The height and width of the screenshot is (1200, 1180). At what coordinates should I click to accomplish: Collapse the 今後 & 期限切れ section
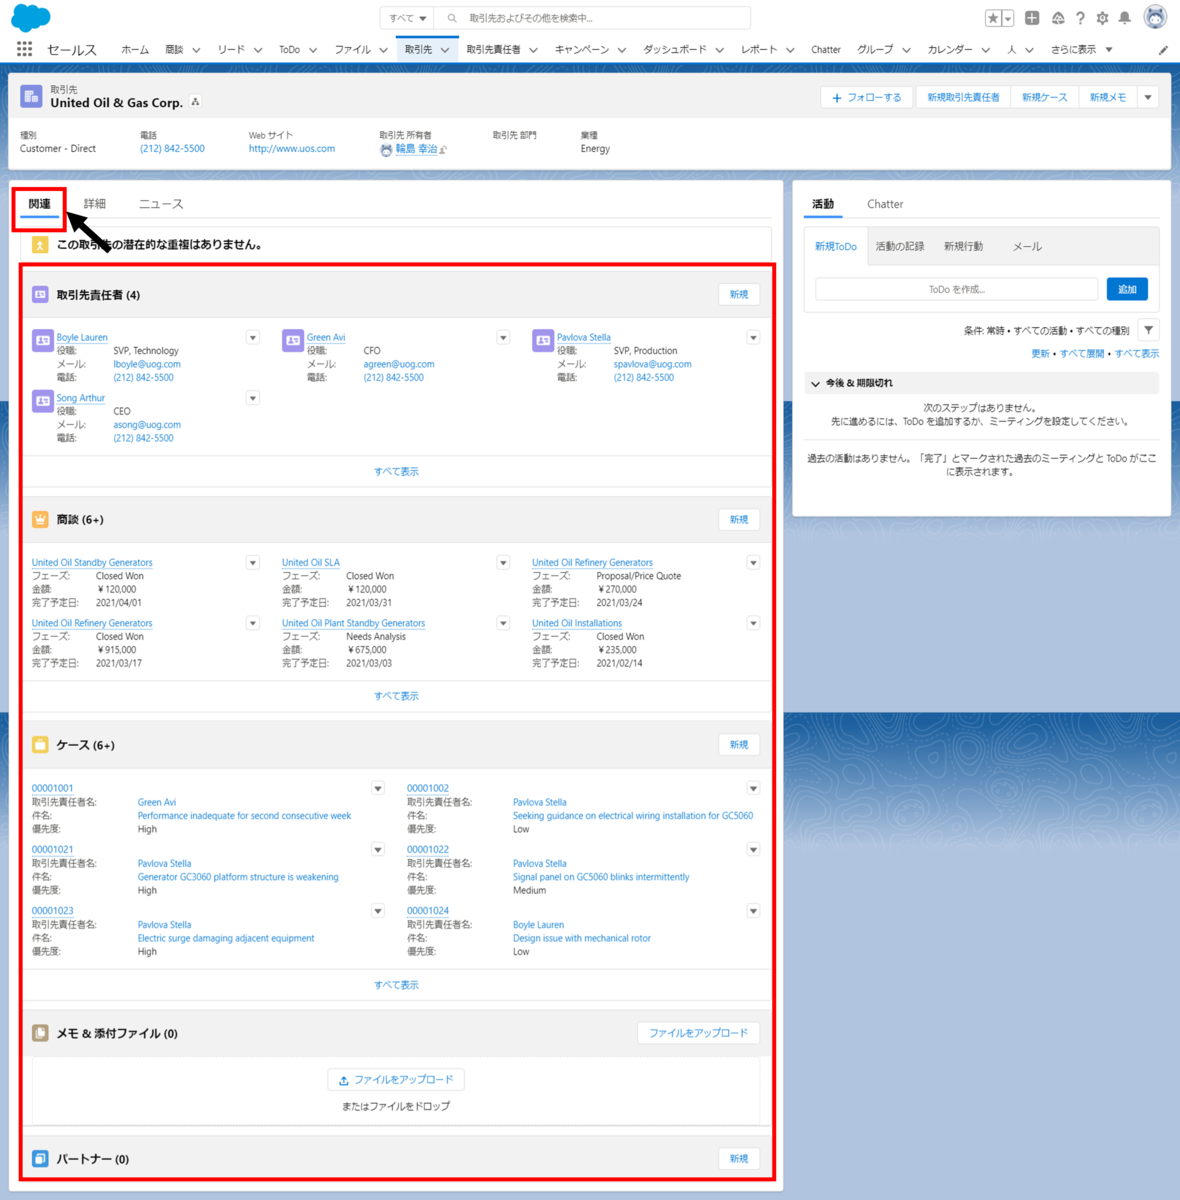coord(815,384)
